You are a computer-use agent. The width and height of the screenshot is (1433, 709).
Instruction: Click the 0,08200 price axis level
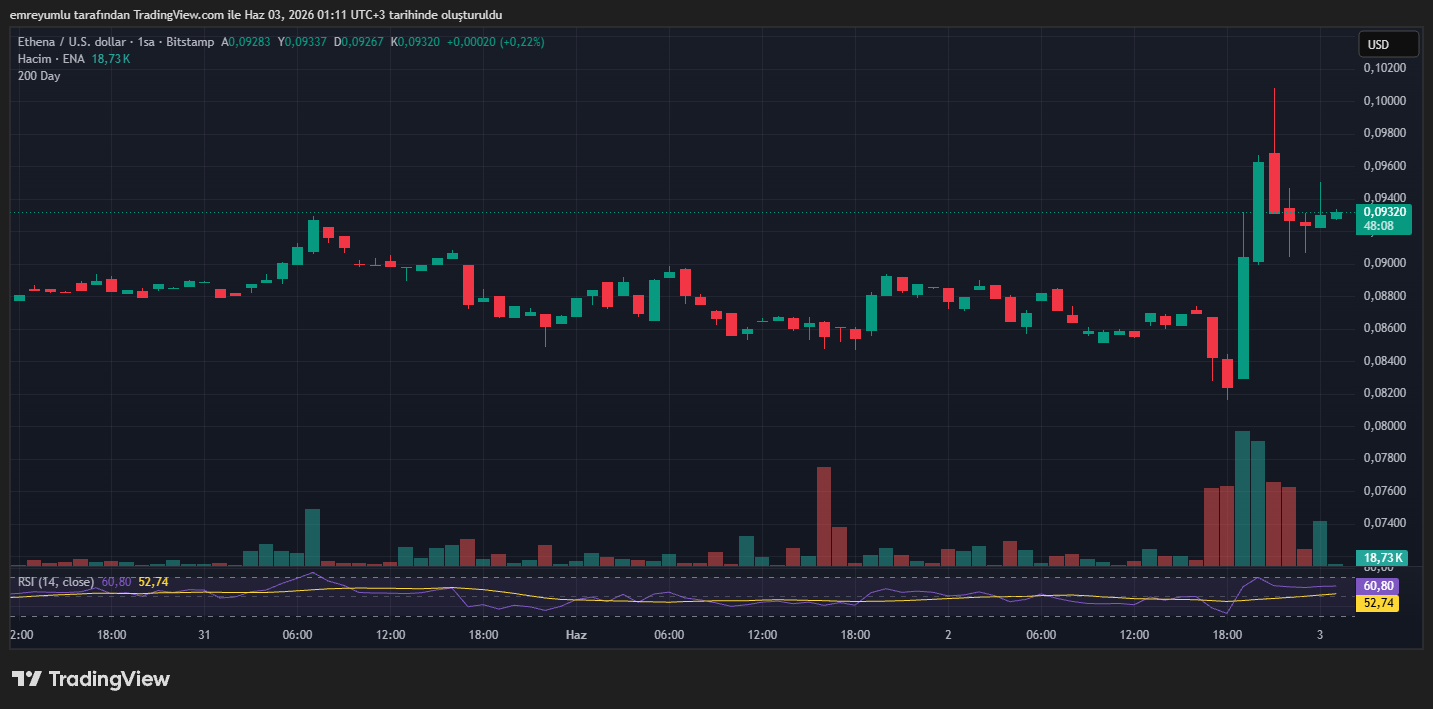1385,393
